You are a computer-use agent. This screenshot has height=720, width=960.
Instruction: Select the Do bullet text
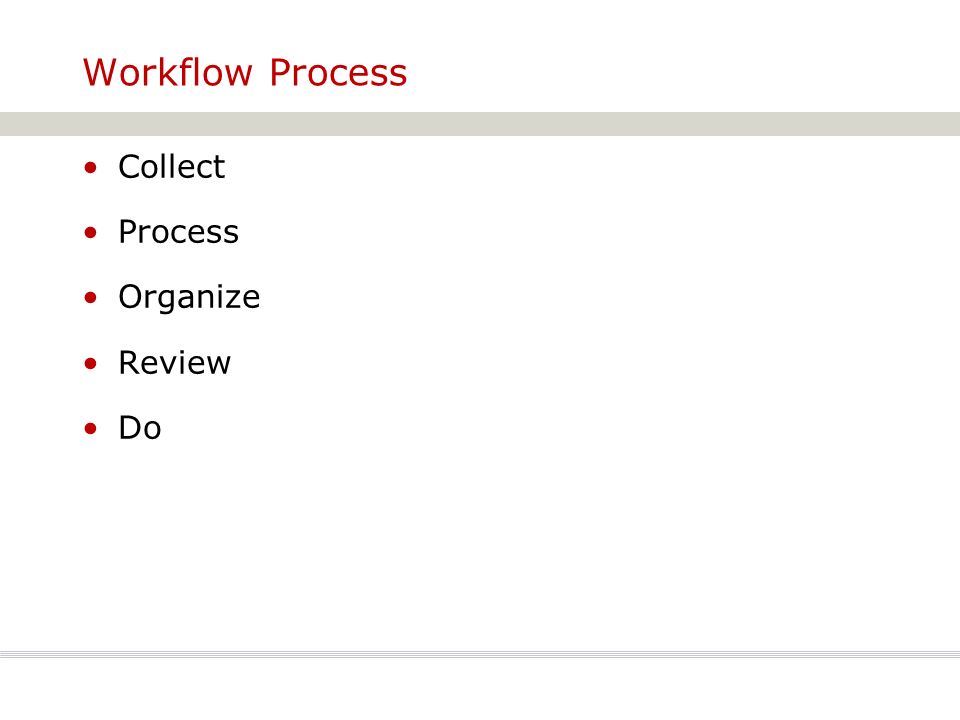click(140, 428)
